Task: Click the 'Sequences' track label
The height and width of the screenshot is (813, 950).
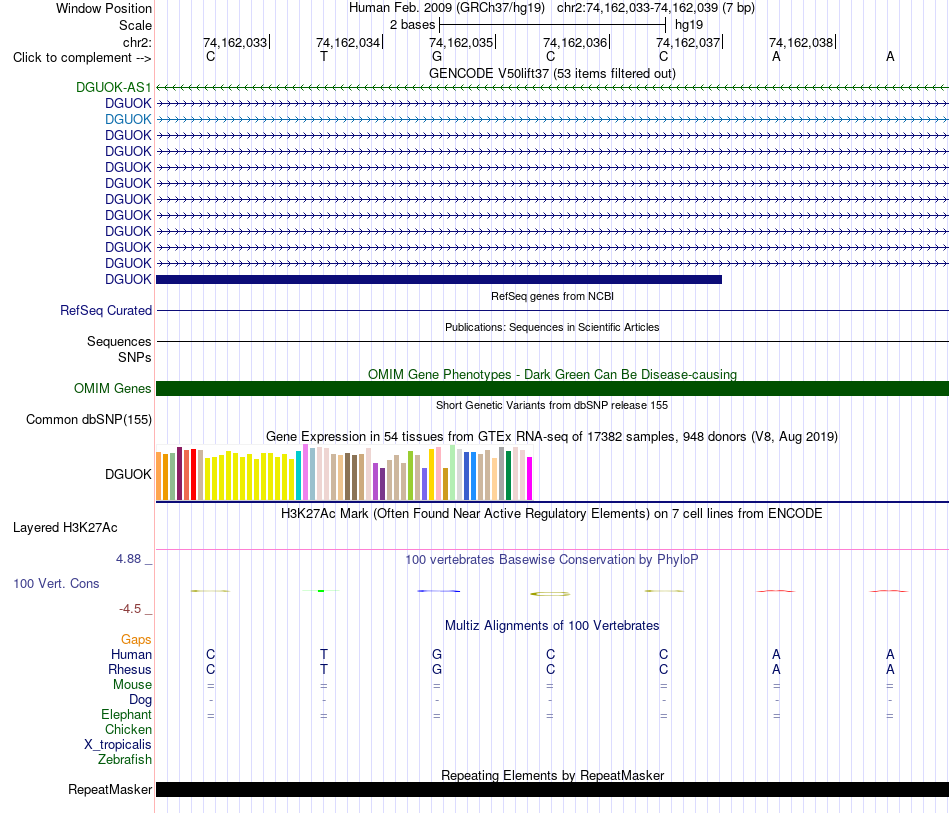Action: pyautogui.click(x=119, y=342)
